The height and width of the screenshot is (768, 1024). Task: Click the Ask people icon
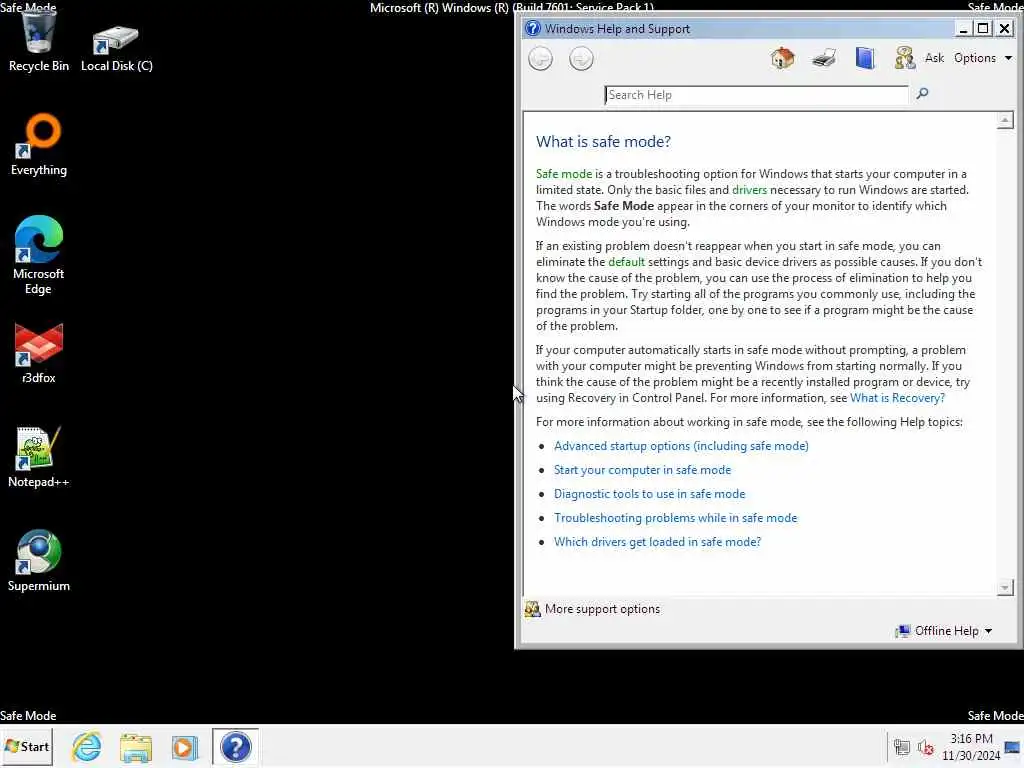(x=904, y=58)
